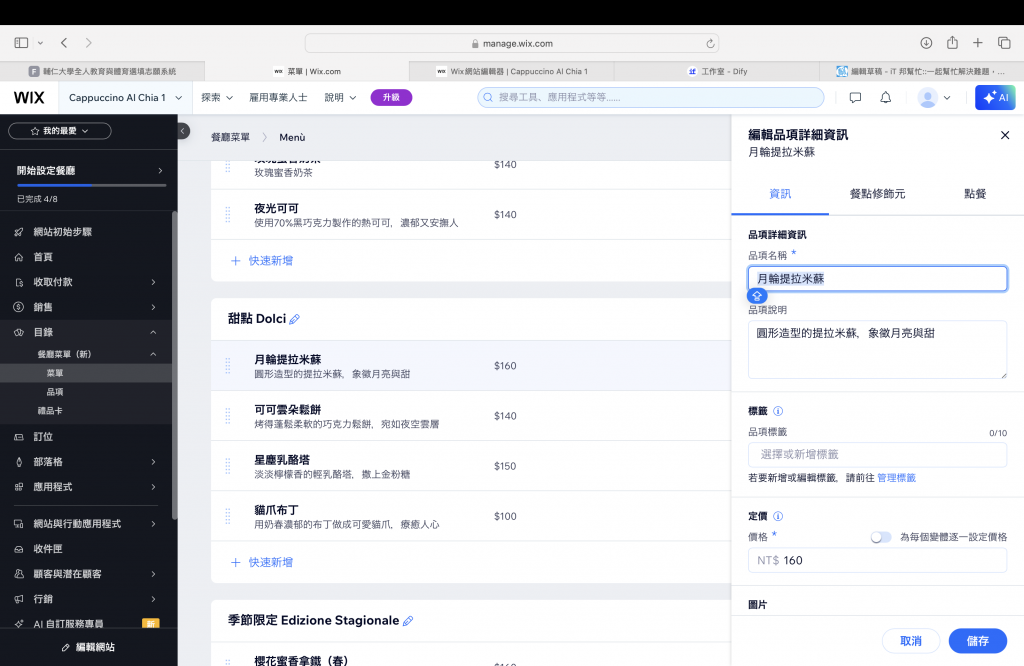The height and width of the screenshot is (666, 1024).
Task: Click 快速新增 under the 甜點 Dolci section
Action: pyautogui.click(x=262, y=562)
